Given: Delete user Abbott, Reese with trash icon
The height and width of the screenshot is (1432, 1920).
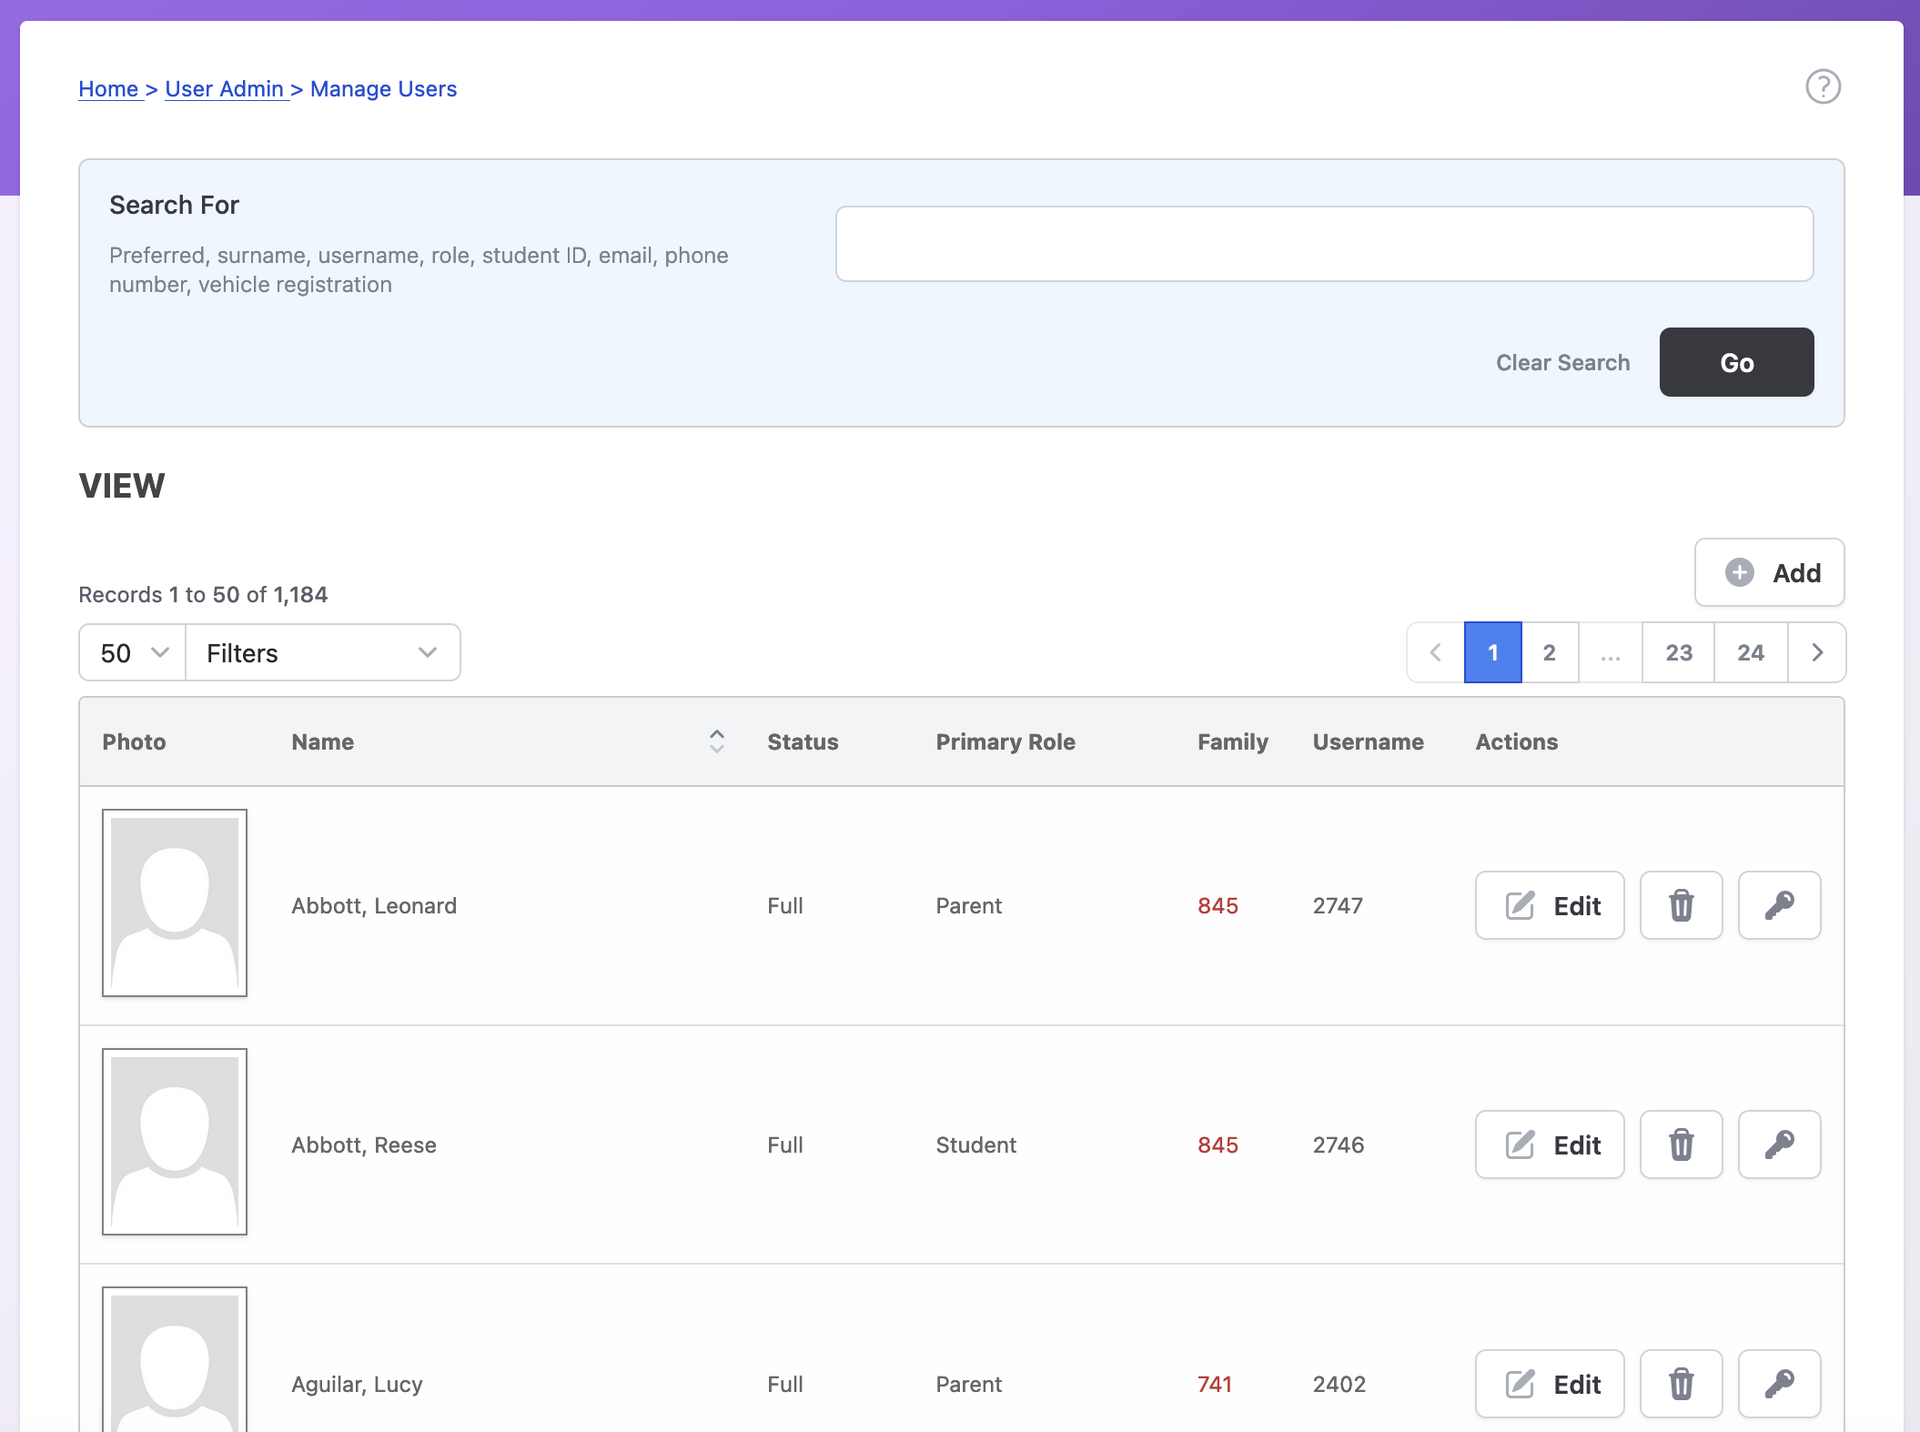Looking at the screenshot, I should pyautogui.click(x=1681, y=1144).
